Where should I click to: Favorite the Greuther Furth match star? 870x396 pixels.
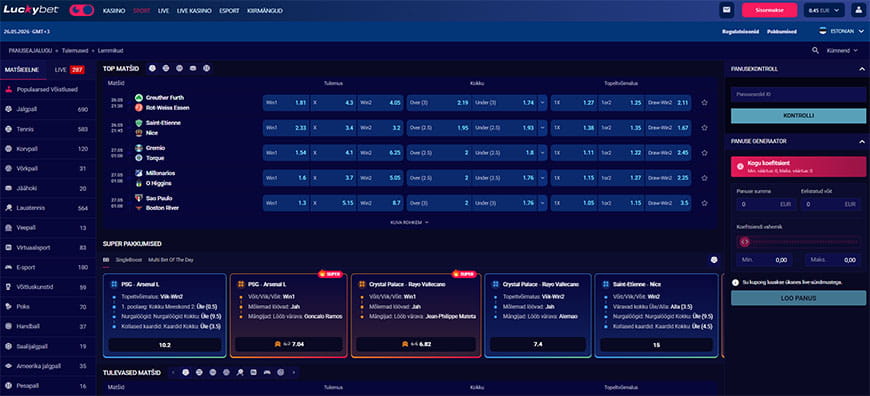(x=704, y=103)
